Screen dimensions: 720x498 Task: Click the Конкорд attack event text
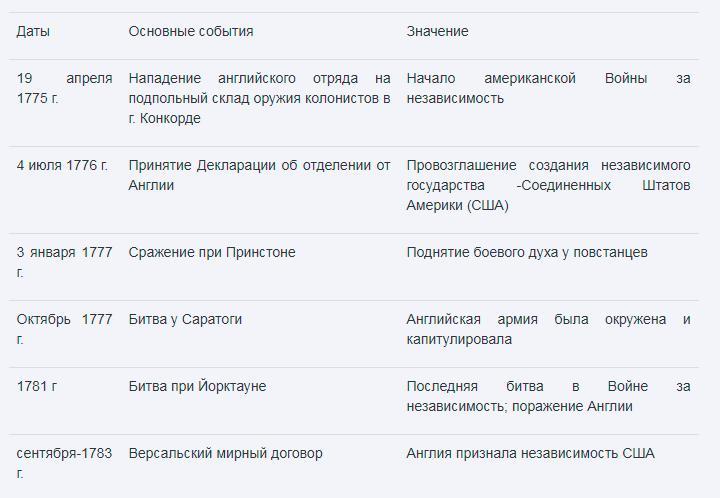[259, 98]
